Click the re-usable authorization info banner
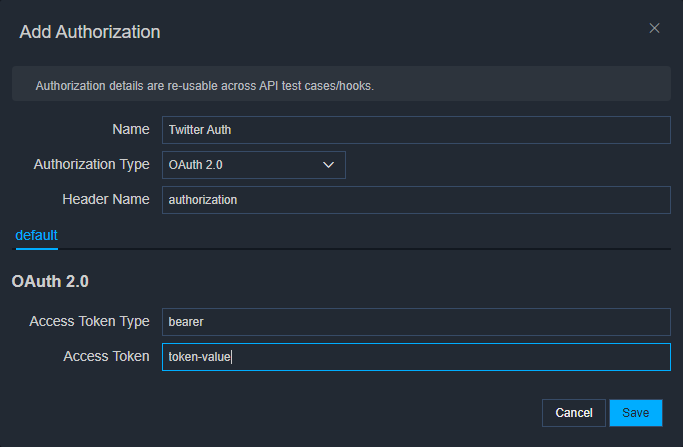The height and width of the screenshot is (447, 683). pos(342,84)
